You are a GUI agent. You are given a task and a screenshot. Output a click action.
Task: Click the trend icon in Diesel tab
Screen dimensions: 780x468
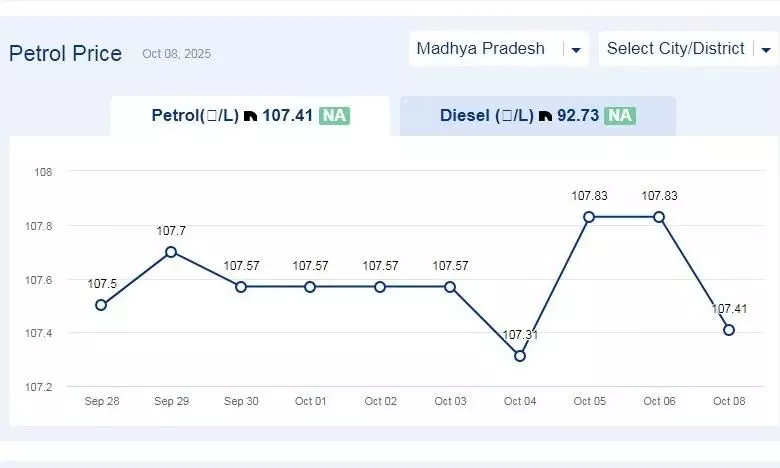(545, 116)
